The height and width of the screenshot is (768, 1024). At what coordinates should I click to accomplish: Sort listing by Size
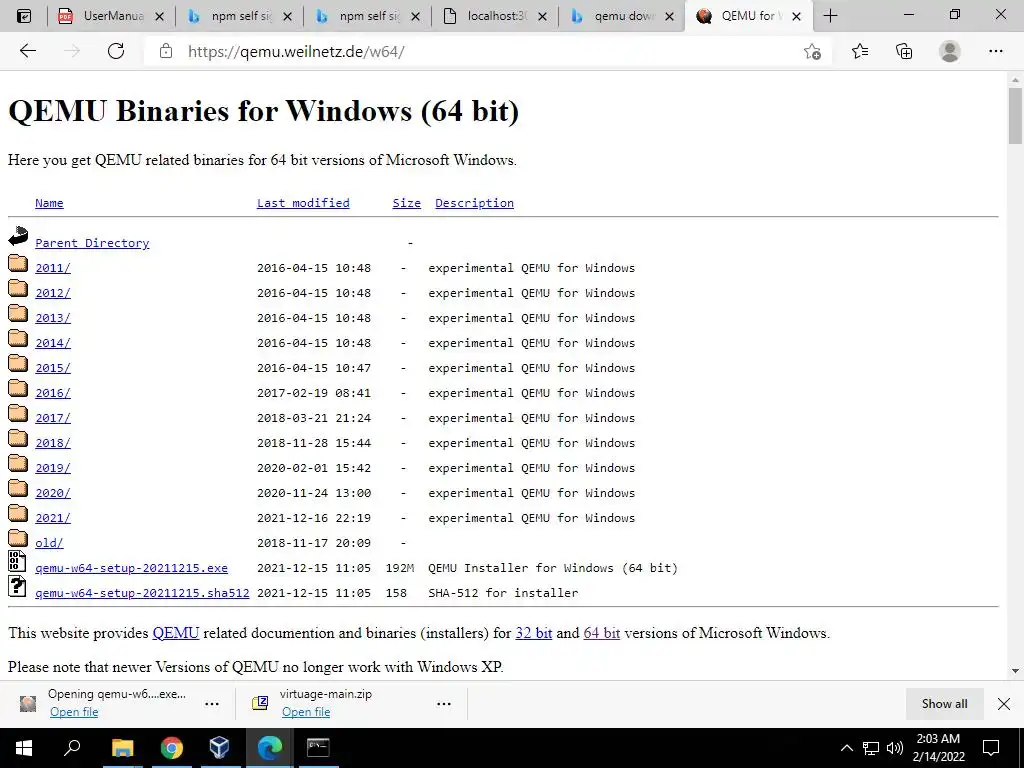point(406,203)
